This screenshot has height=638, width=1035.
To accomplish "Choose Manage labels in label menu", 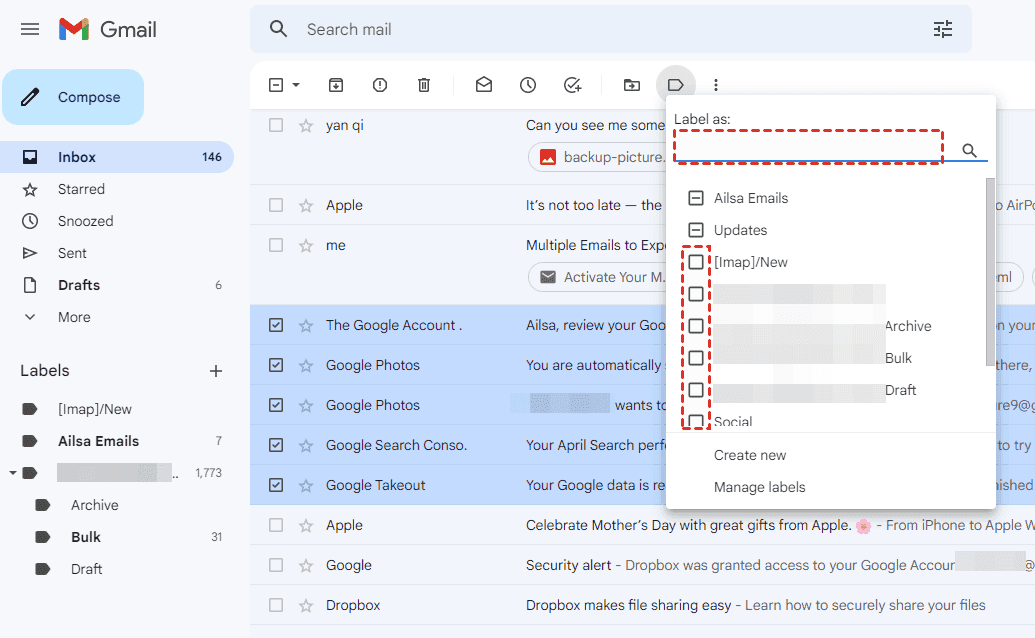I will pyautogui.click(x=759, y=487).
